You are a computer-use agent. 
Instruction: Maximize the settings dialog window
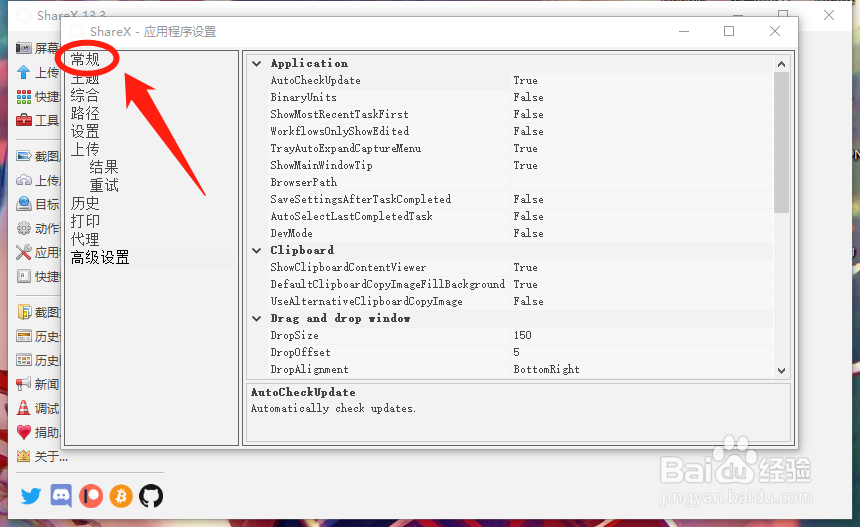(x=729, y=31)
